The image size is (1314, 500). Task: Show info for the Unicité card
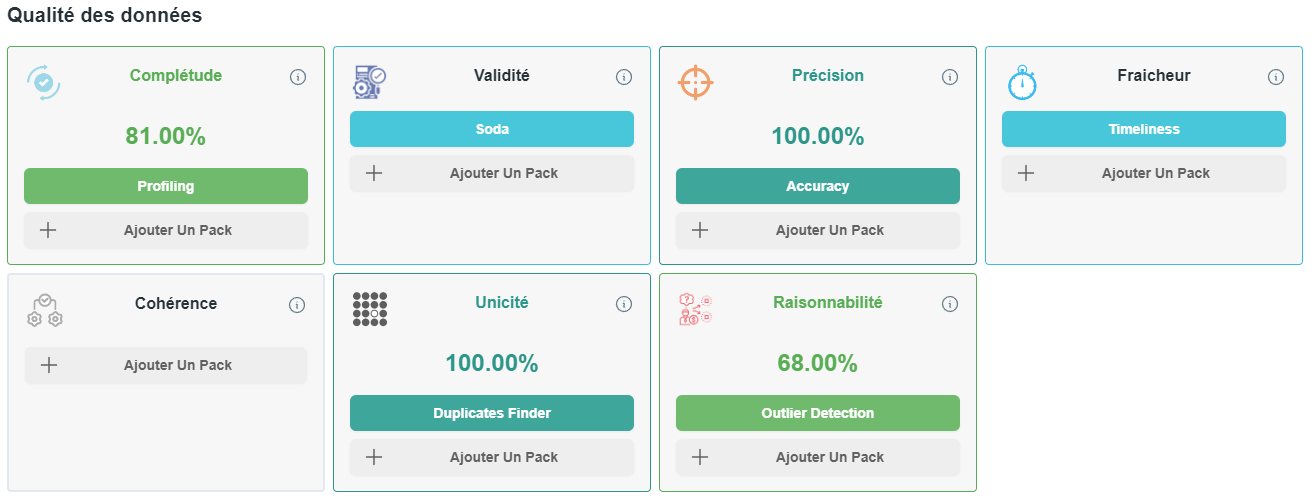624,304
